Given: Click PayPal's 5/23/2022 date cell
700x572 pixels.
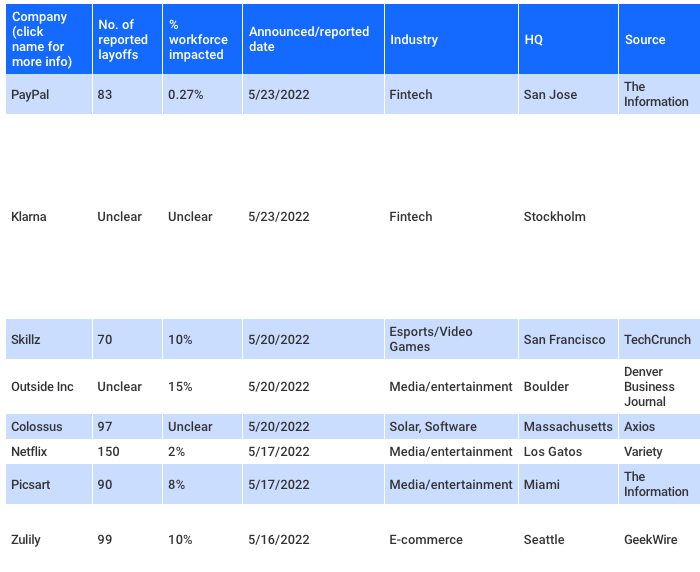Looking at the screenshot, I should tap(313, 95).
